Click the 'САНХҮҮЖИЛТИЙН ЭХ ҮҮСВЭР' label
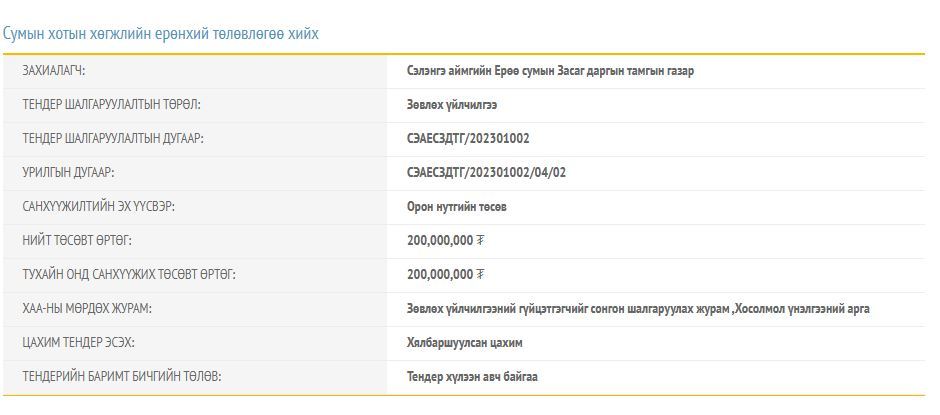The height and width of the screenshot is (415, 940). (106, 207)
